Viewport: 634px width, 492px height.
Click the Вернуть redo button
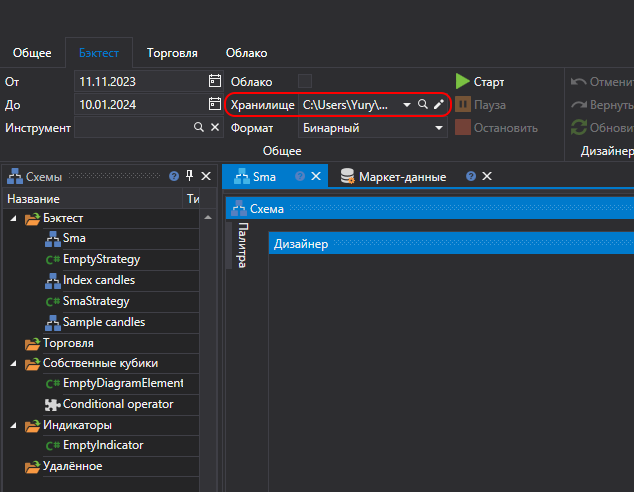pyautogui.click(x=602, y=105)
